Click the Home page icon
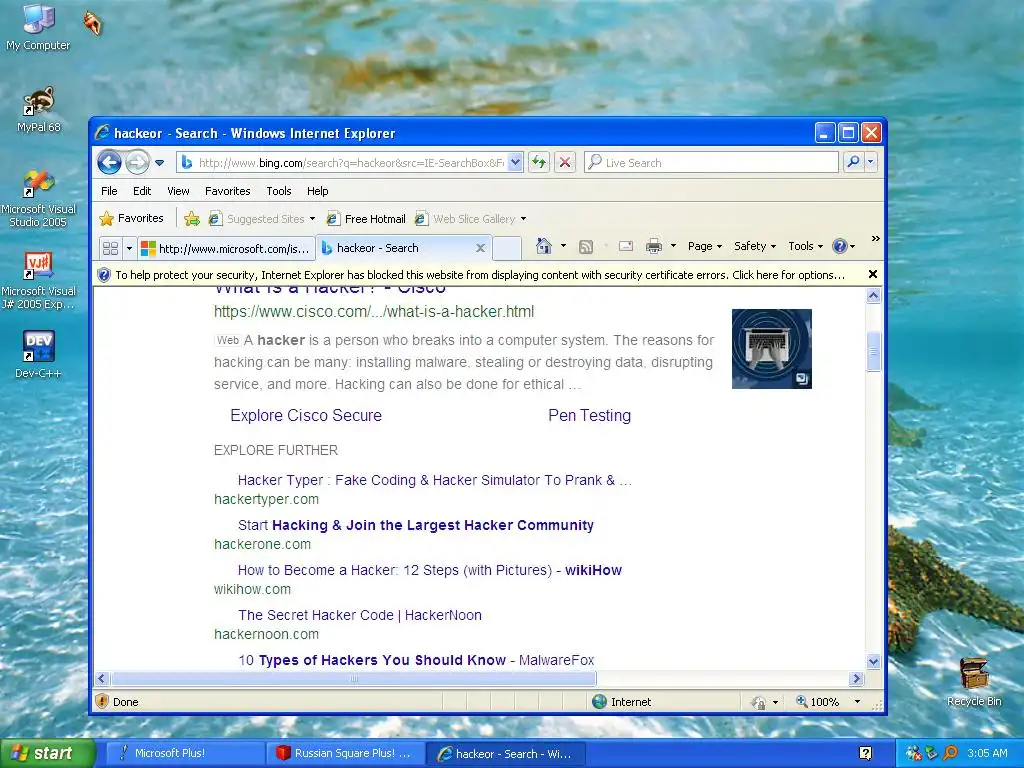Image resolution: width=1024 pixels, height=768 pixels. pyautogui.click(x=543, y=246)
